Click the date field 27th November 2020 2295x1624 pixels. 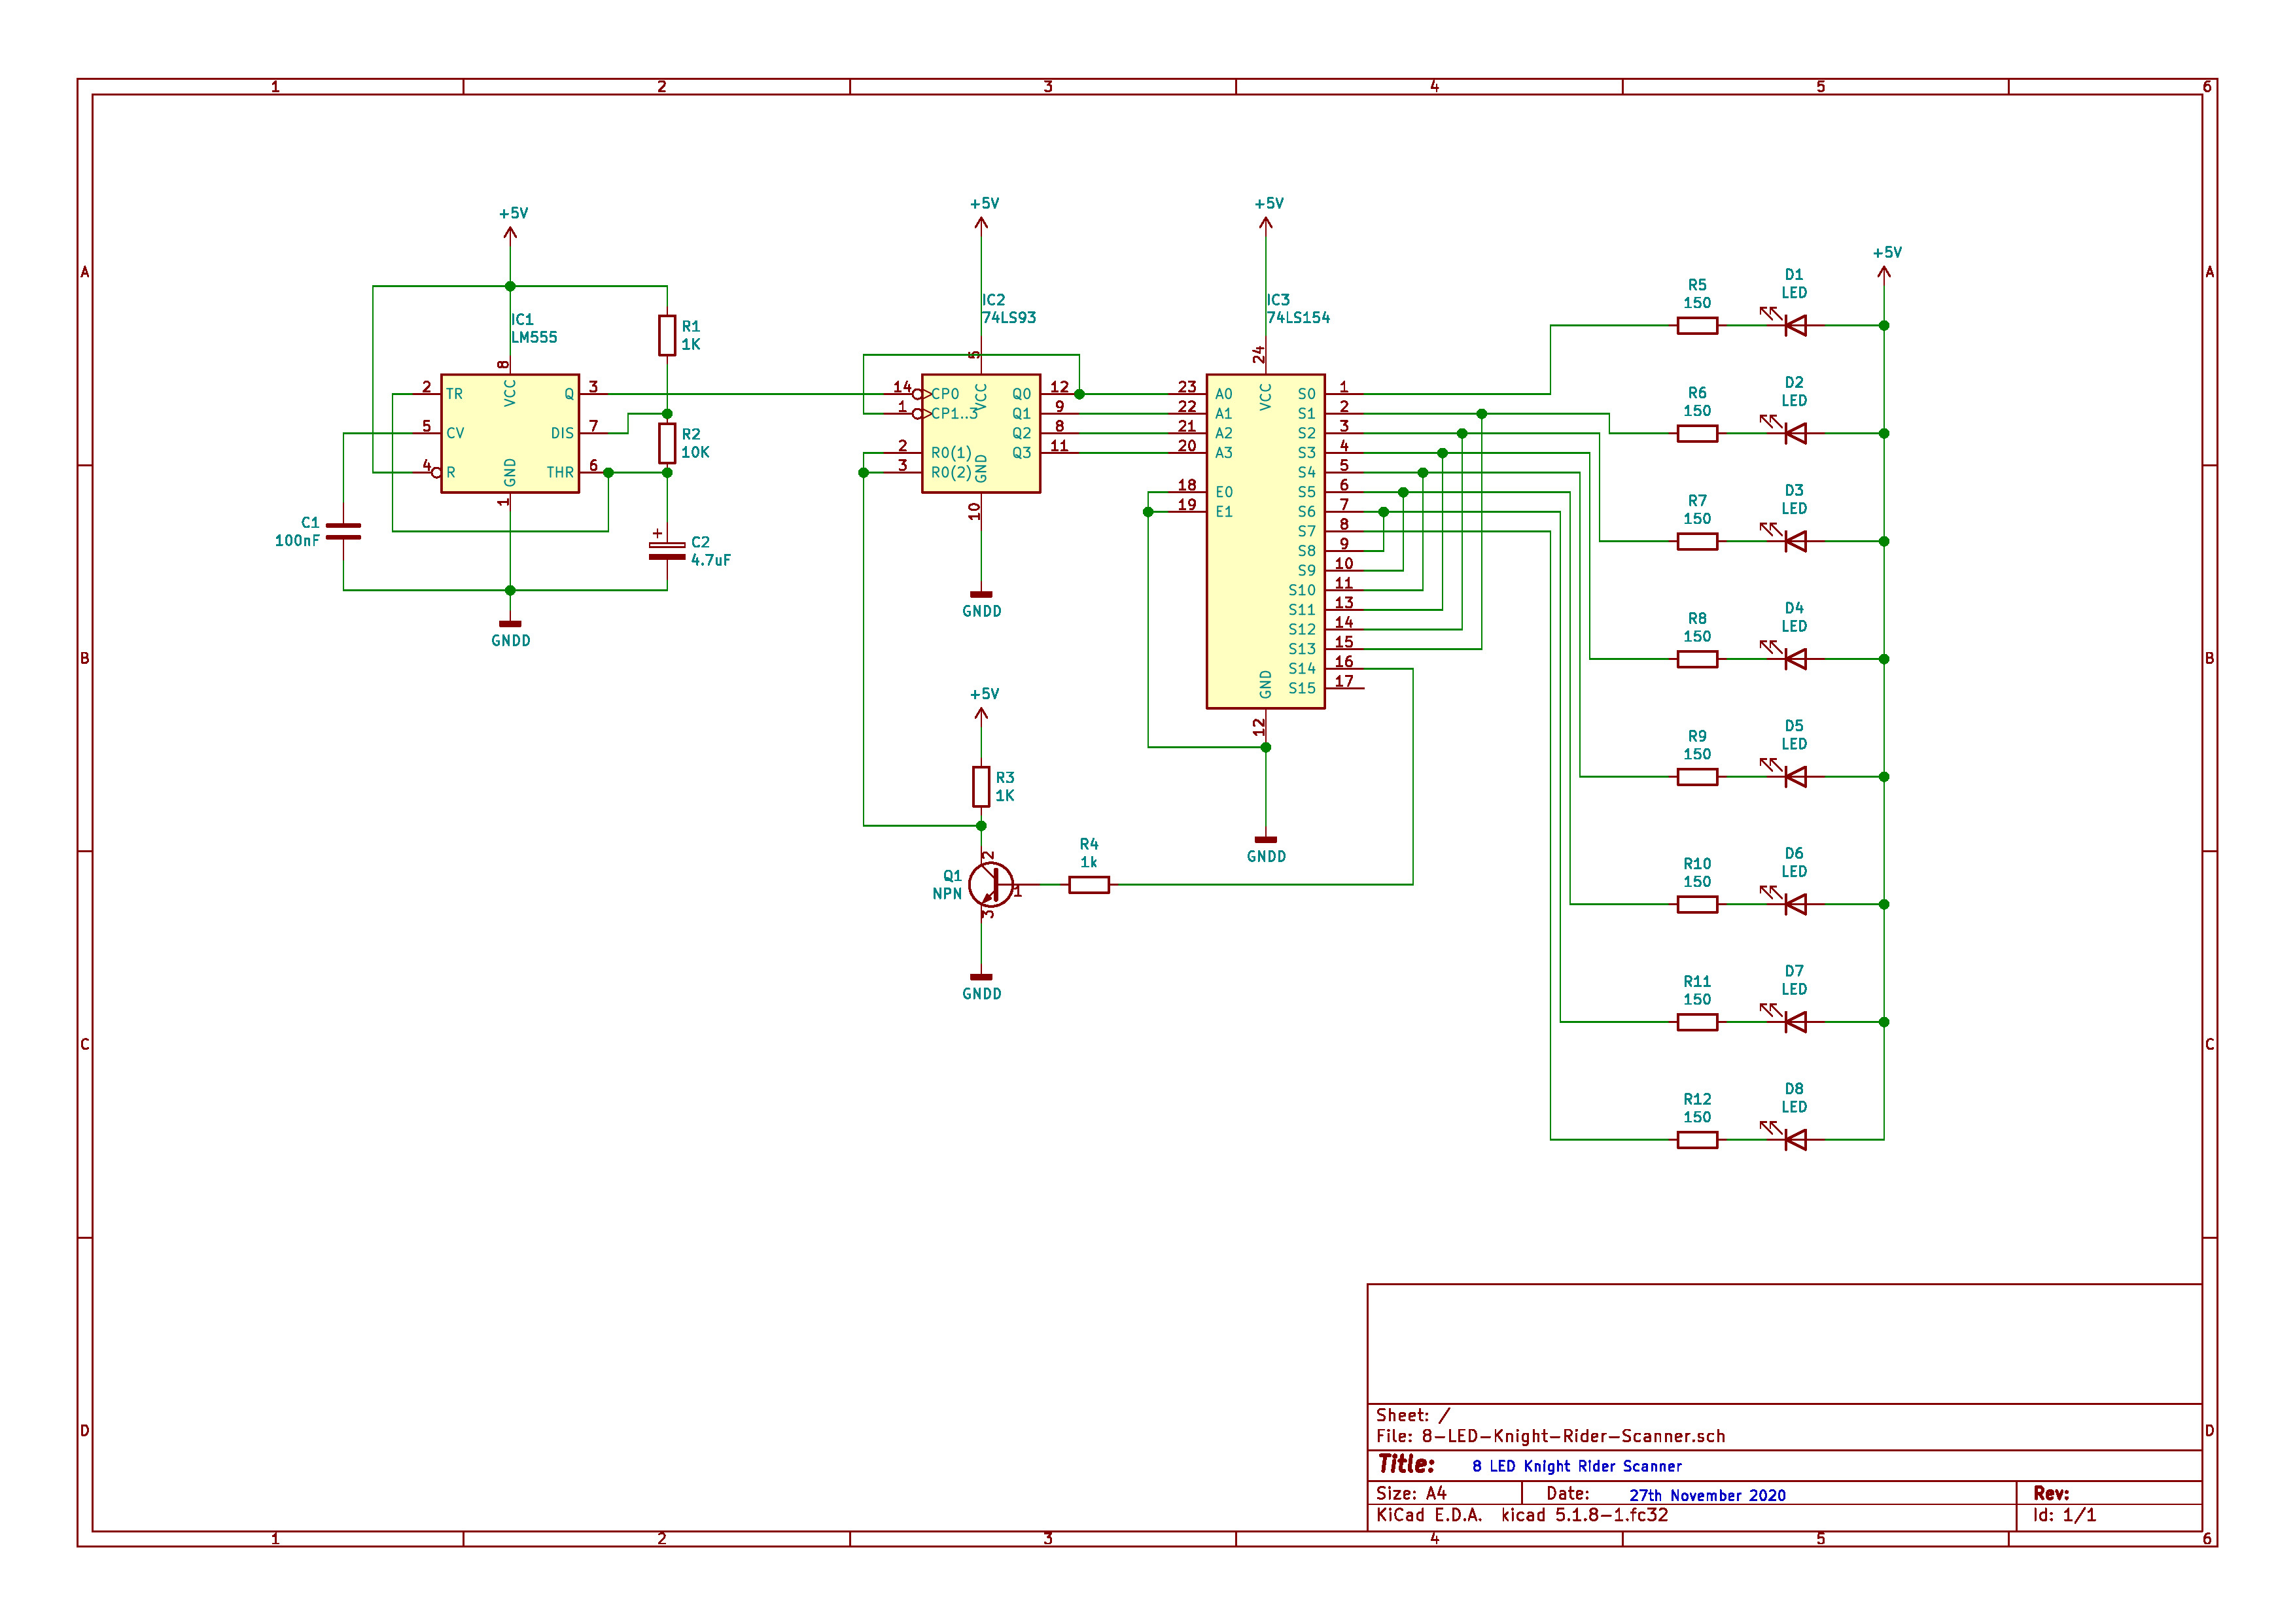(1707, 1495)
